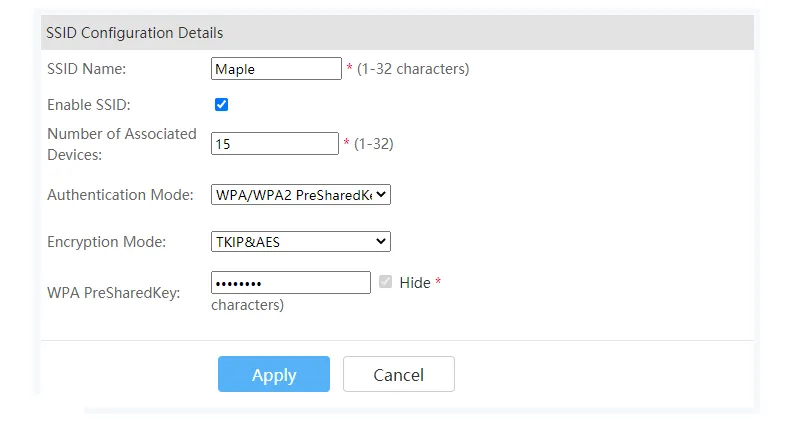Click the "SSID Name:" label
The image size is (795, 448).
click(86, 69)
